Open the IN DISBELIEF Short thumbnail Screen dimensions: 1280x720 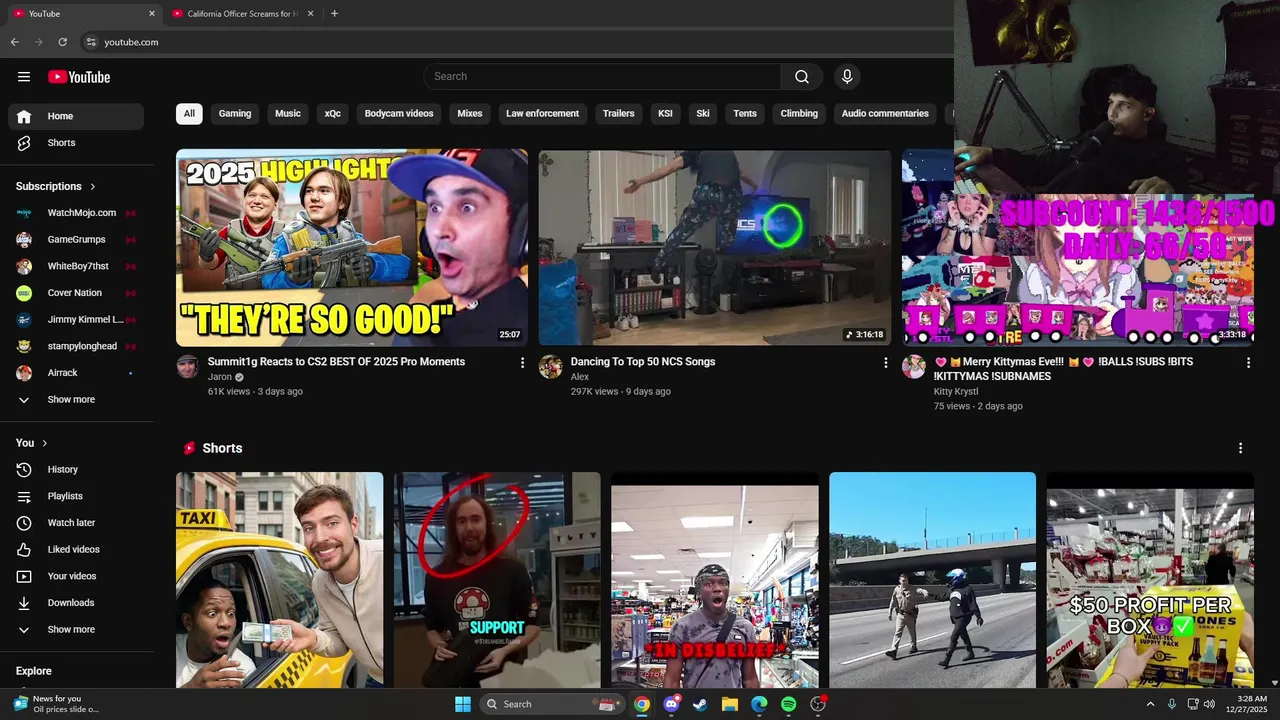coord(715,580)
